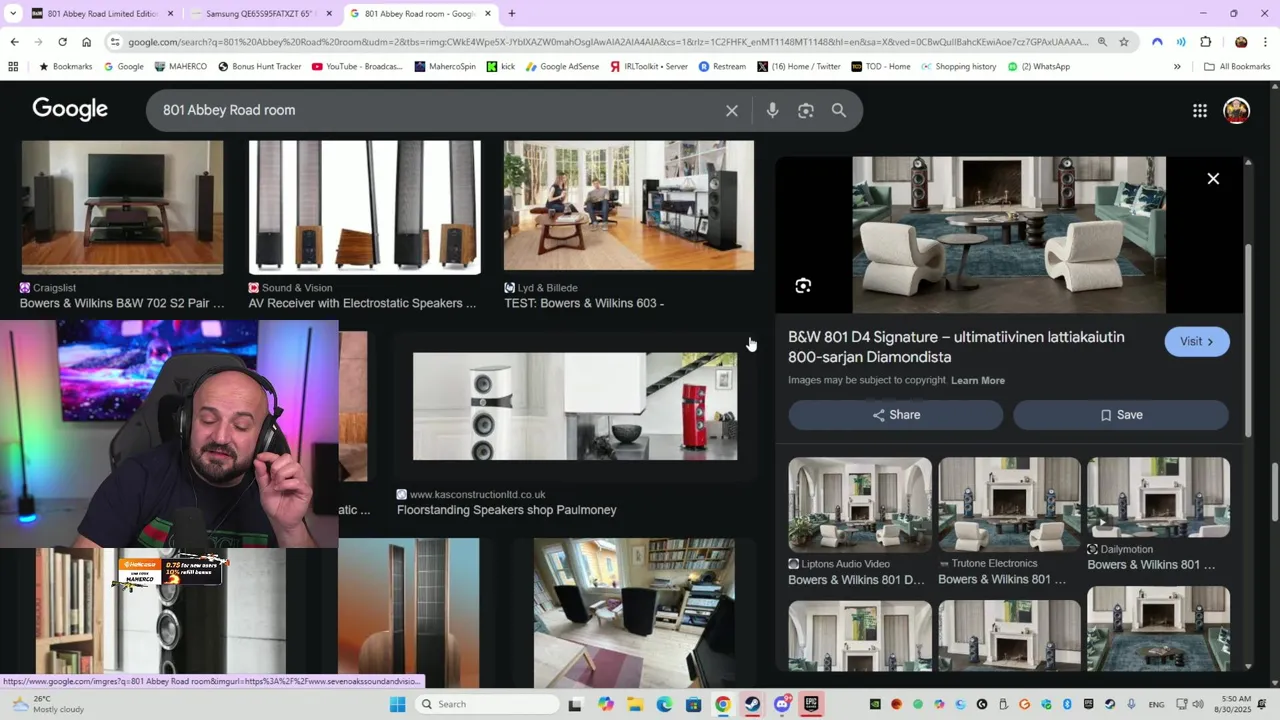Open Trutone Electronics related image
1280x720 pixels.
(1009, 504)
